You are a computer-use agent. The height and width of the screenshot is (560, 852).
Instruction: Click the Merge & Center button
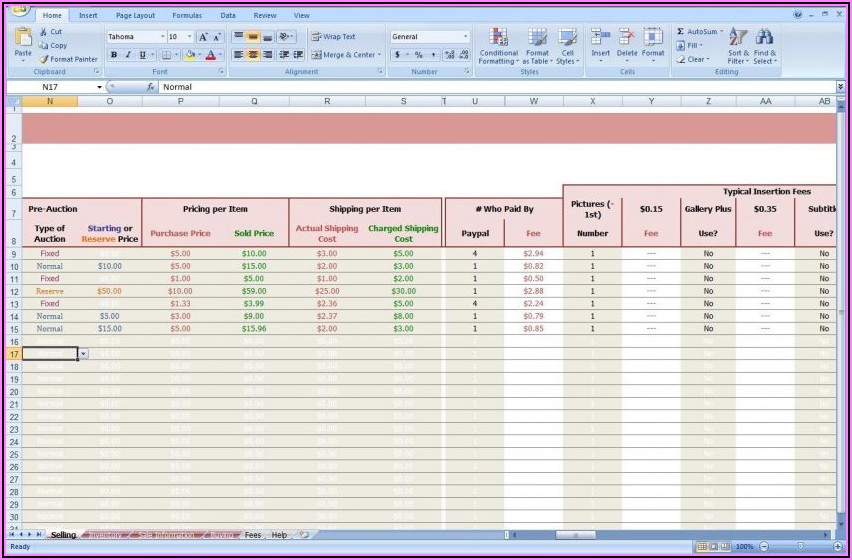click(x=345, y=55)
